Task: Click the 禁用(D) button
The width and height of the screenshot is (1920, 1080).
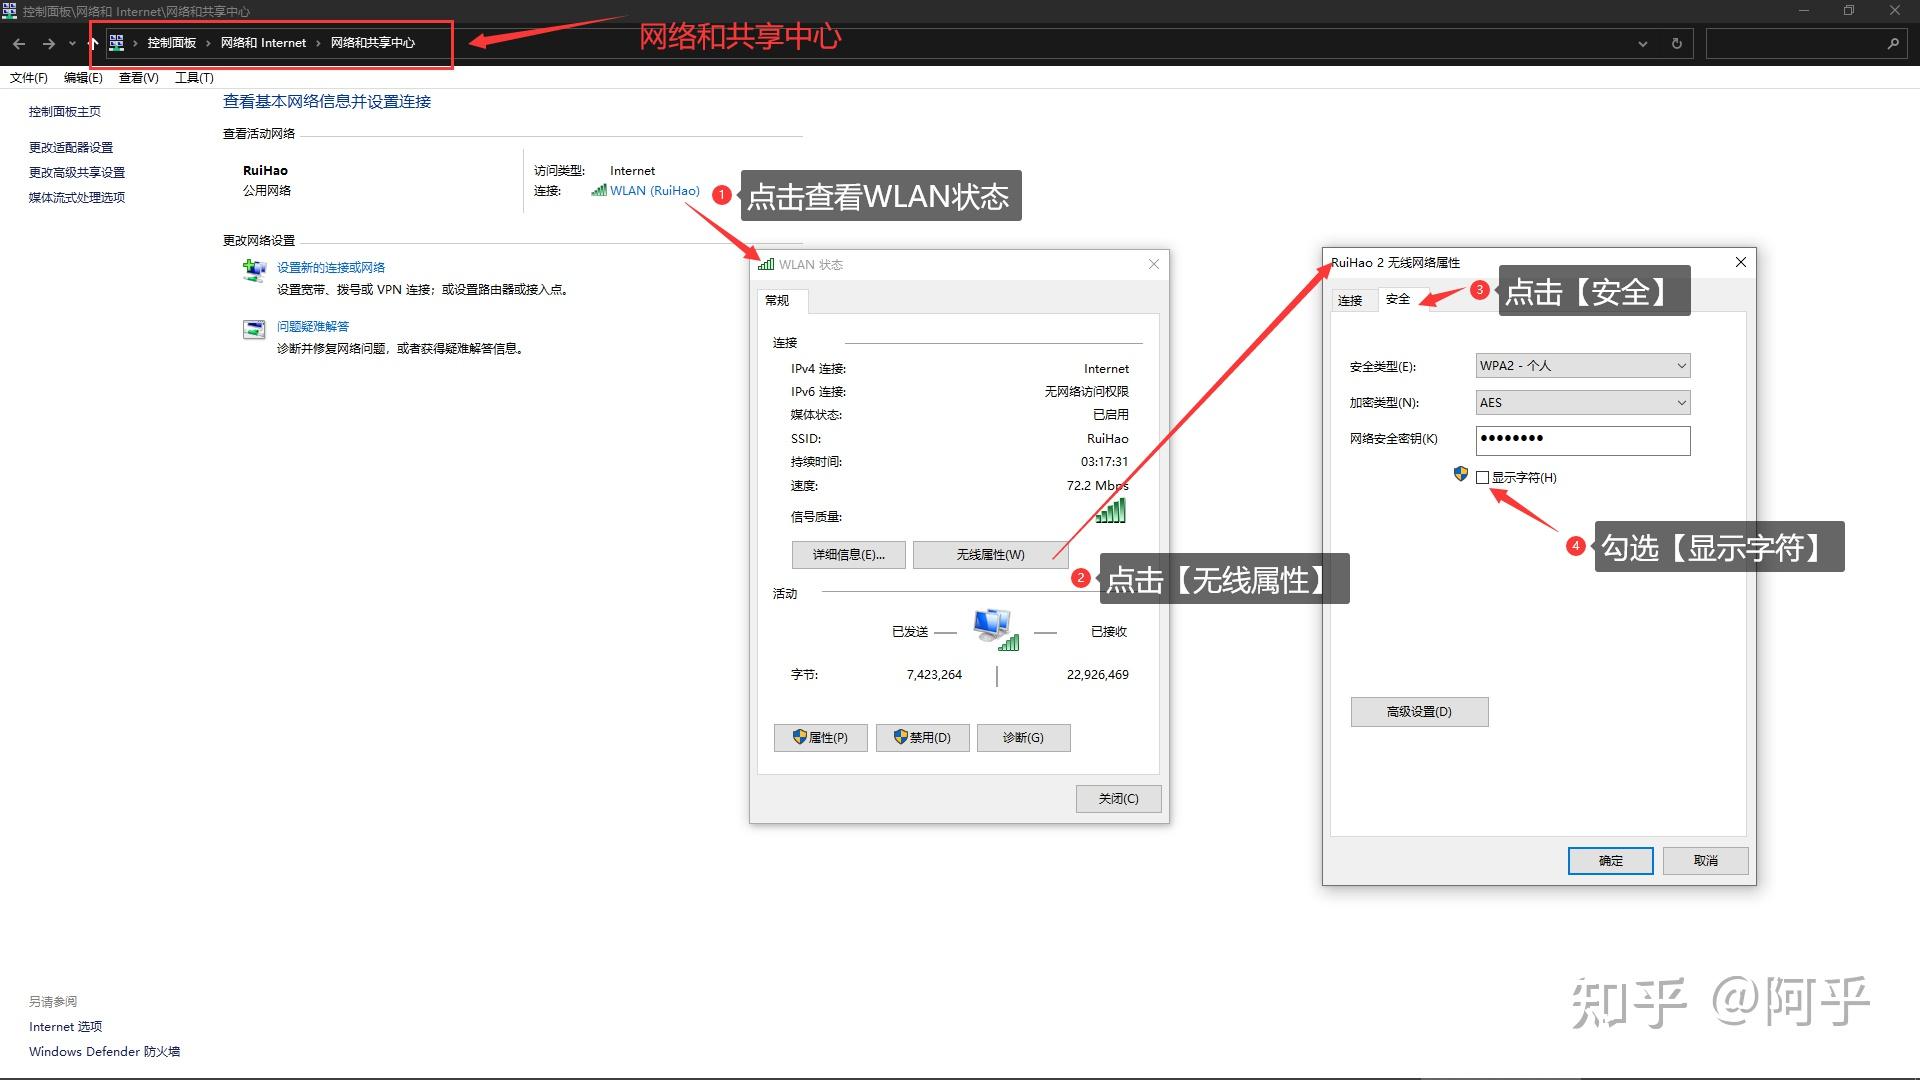Action: (922, 738)
